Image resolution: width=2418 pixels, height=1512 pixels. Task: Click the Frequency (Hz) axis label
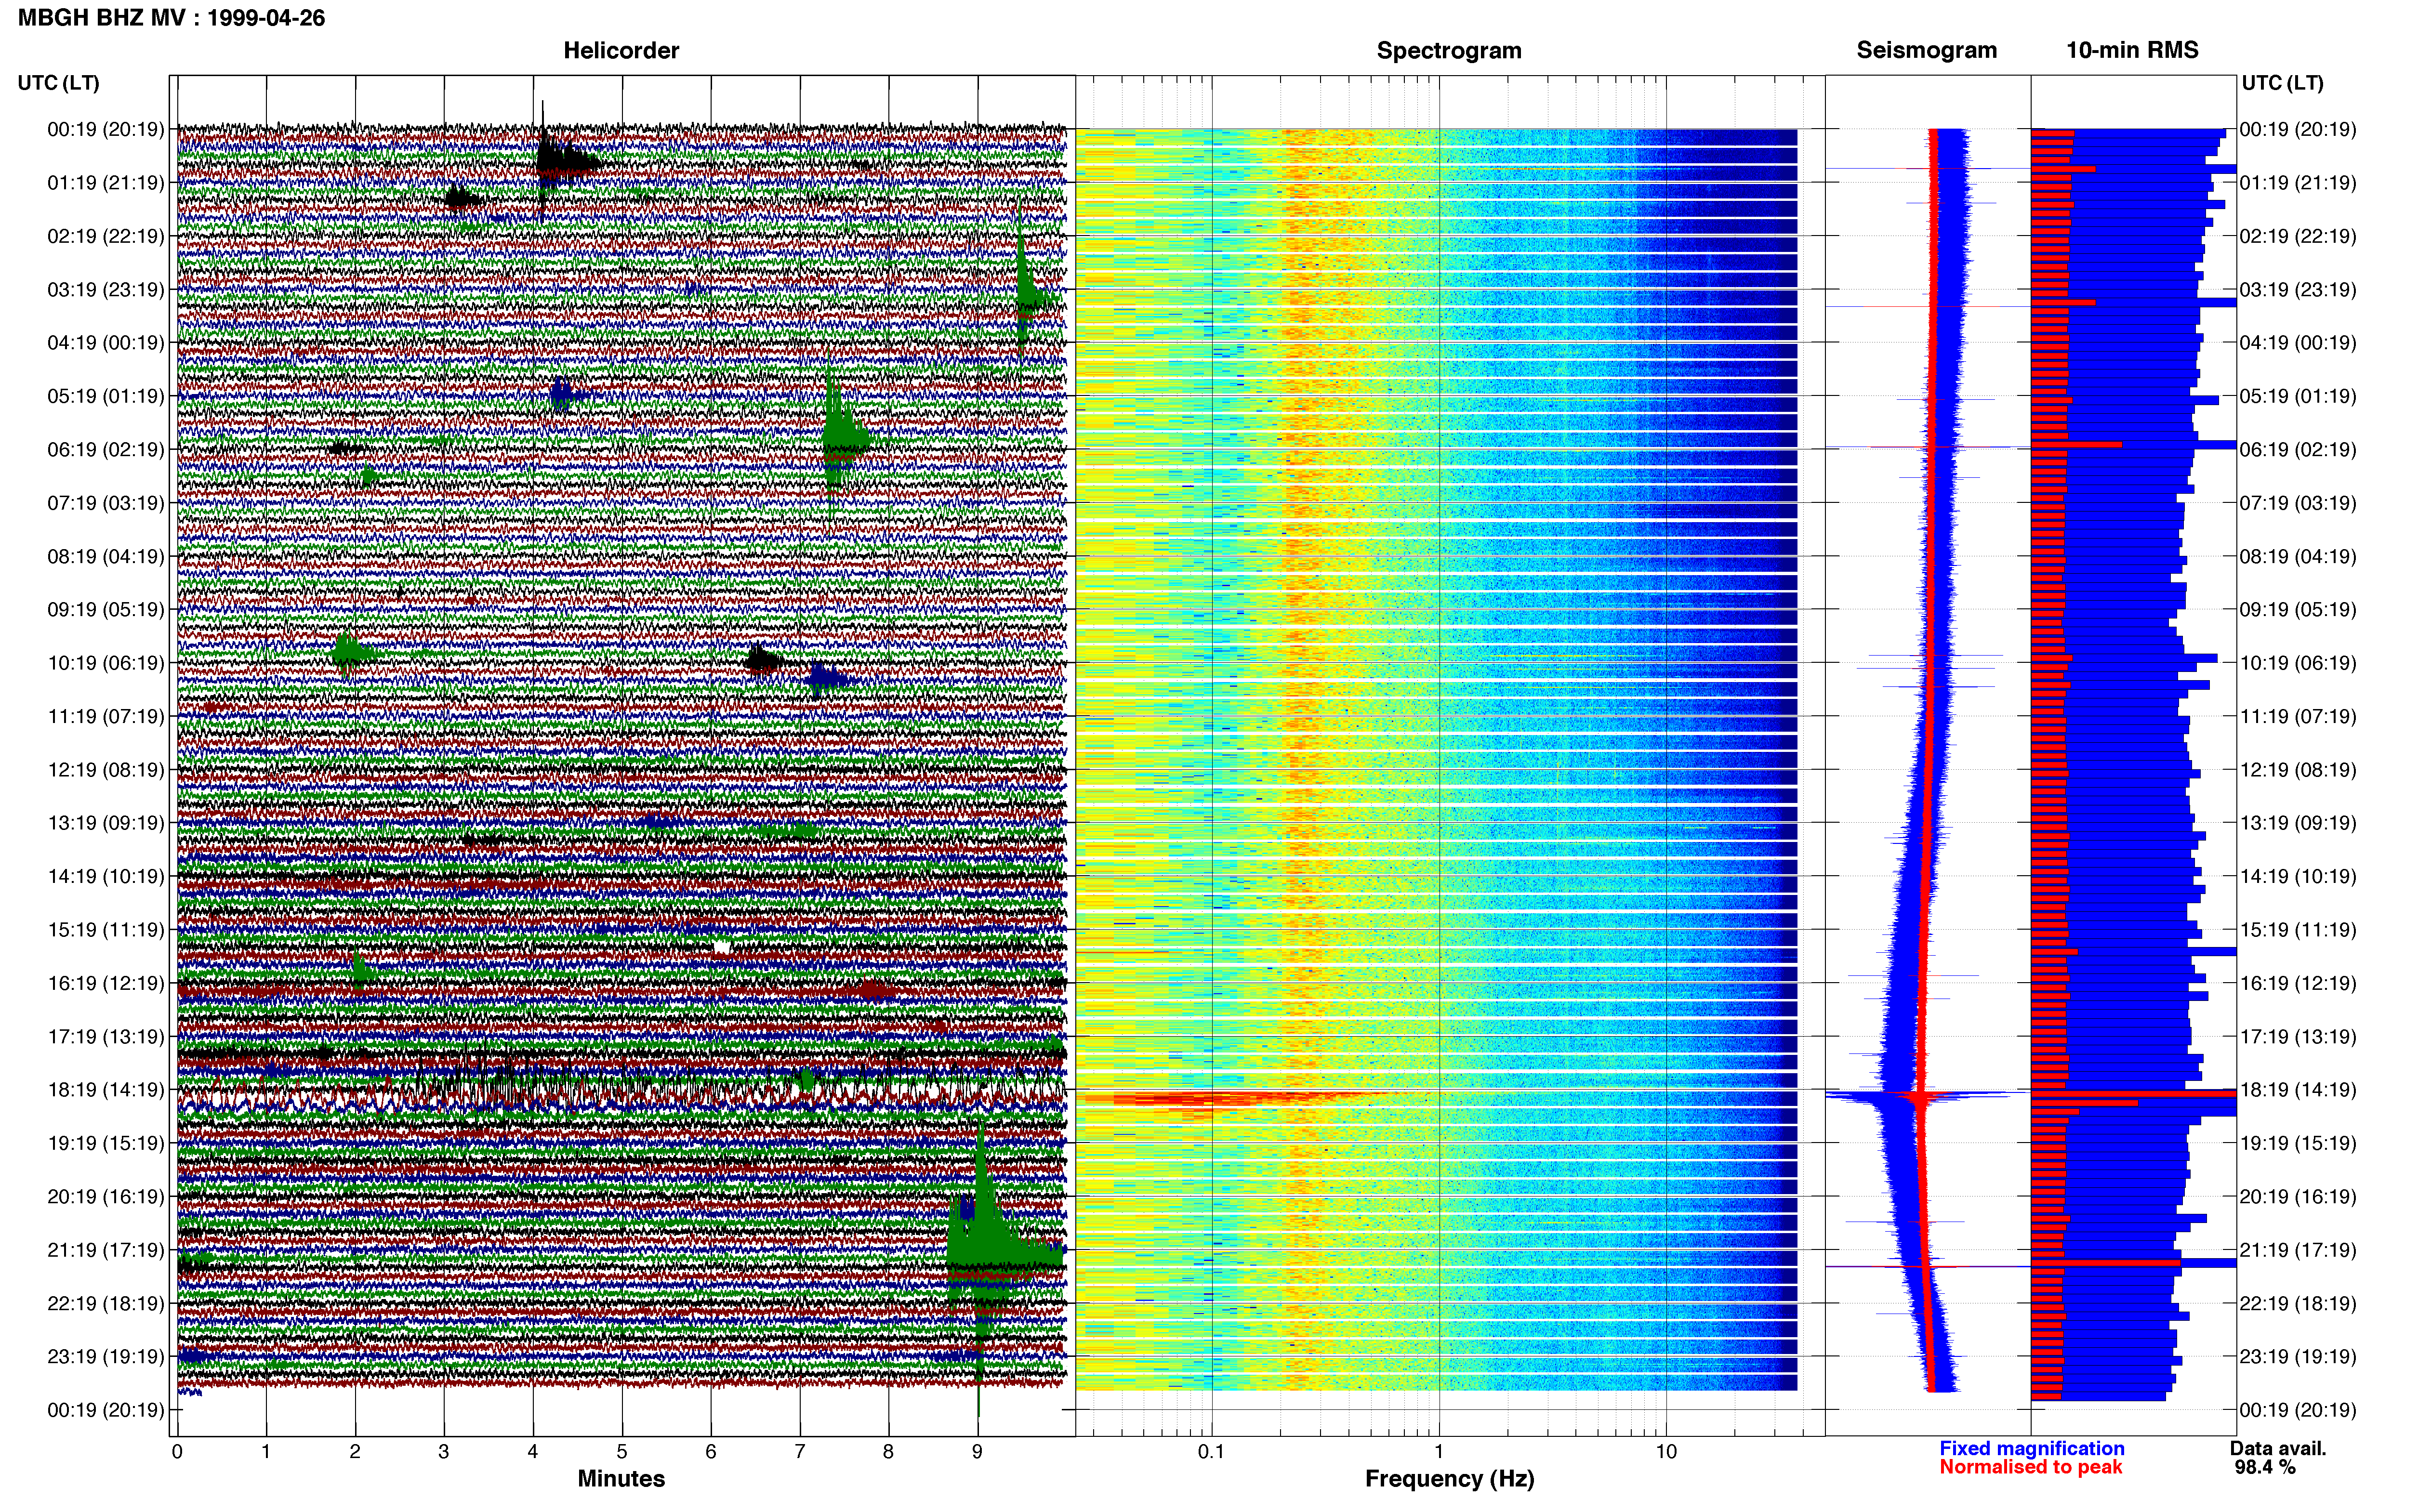pyautogui.click(x=1449, y=1478)
